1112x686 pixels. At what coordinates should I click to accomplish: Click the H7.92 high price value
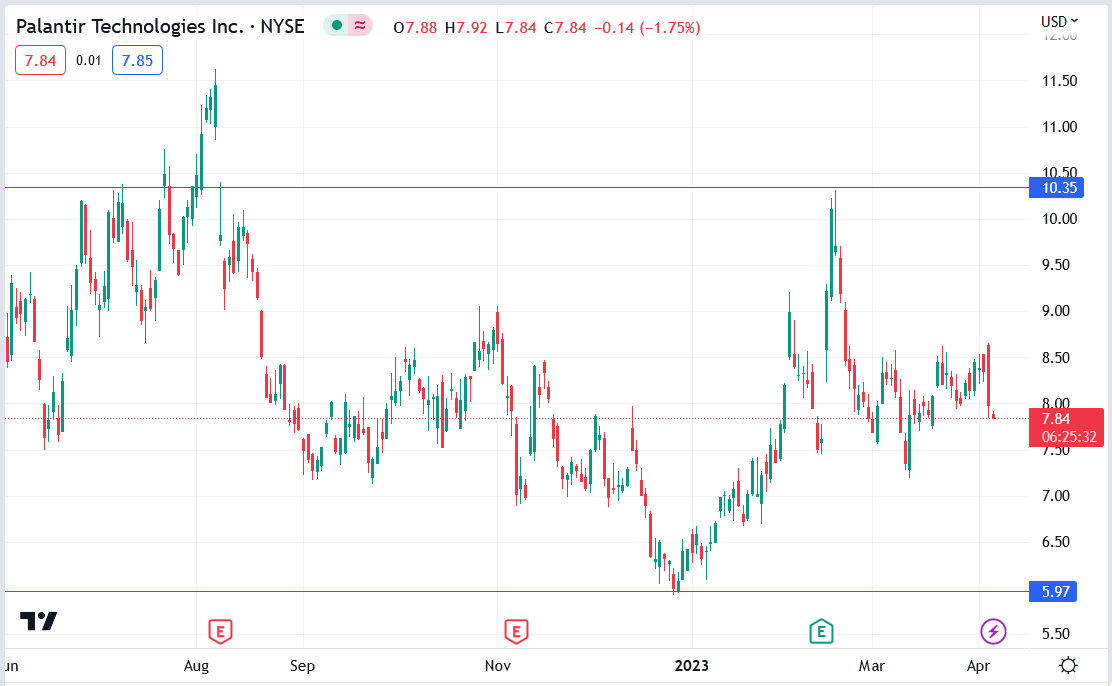point(466,28)
